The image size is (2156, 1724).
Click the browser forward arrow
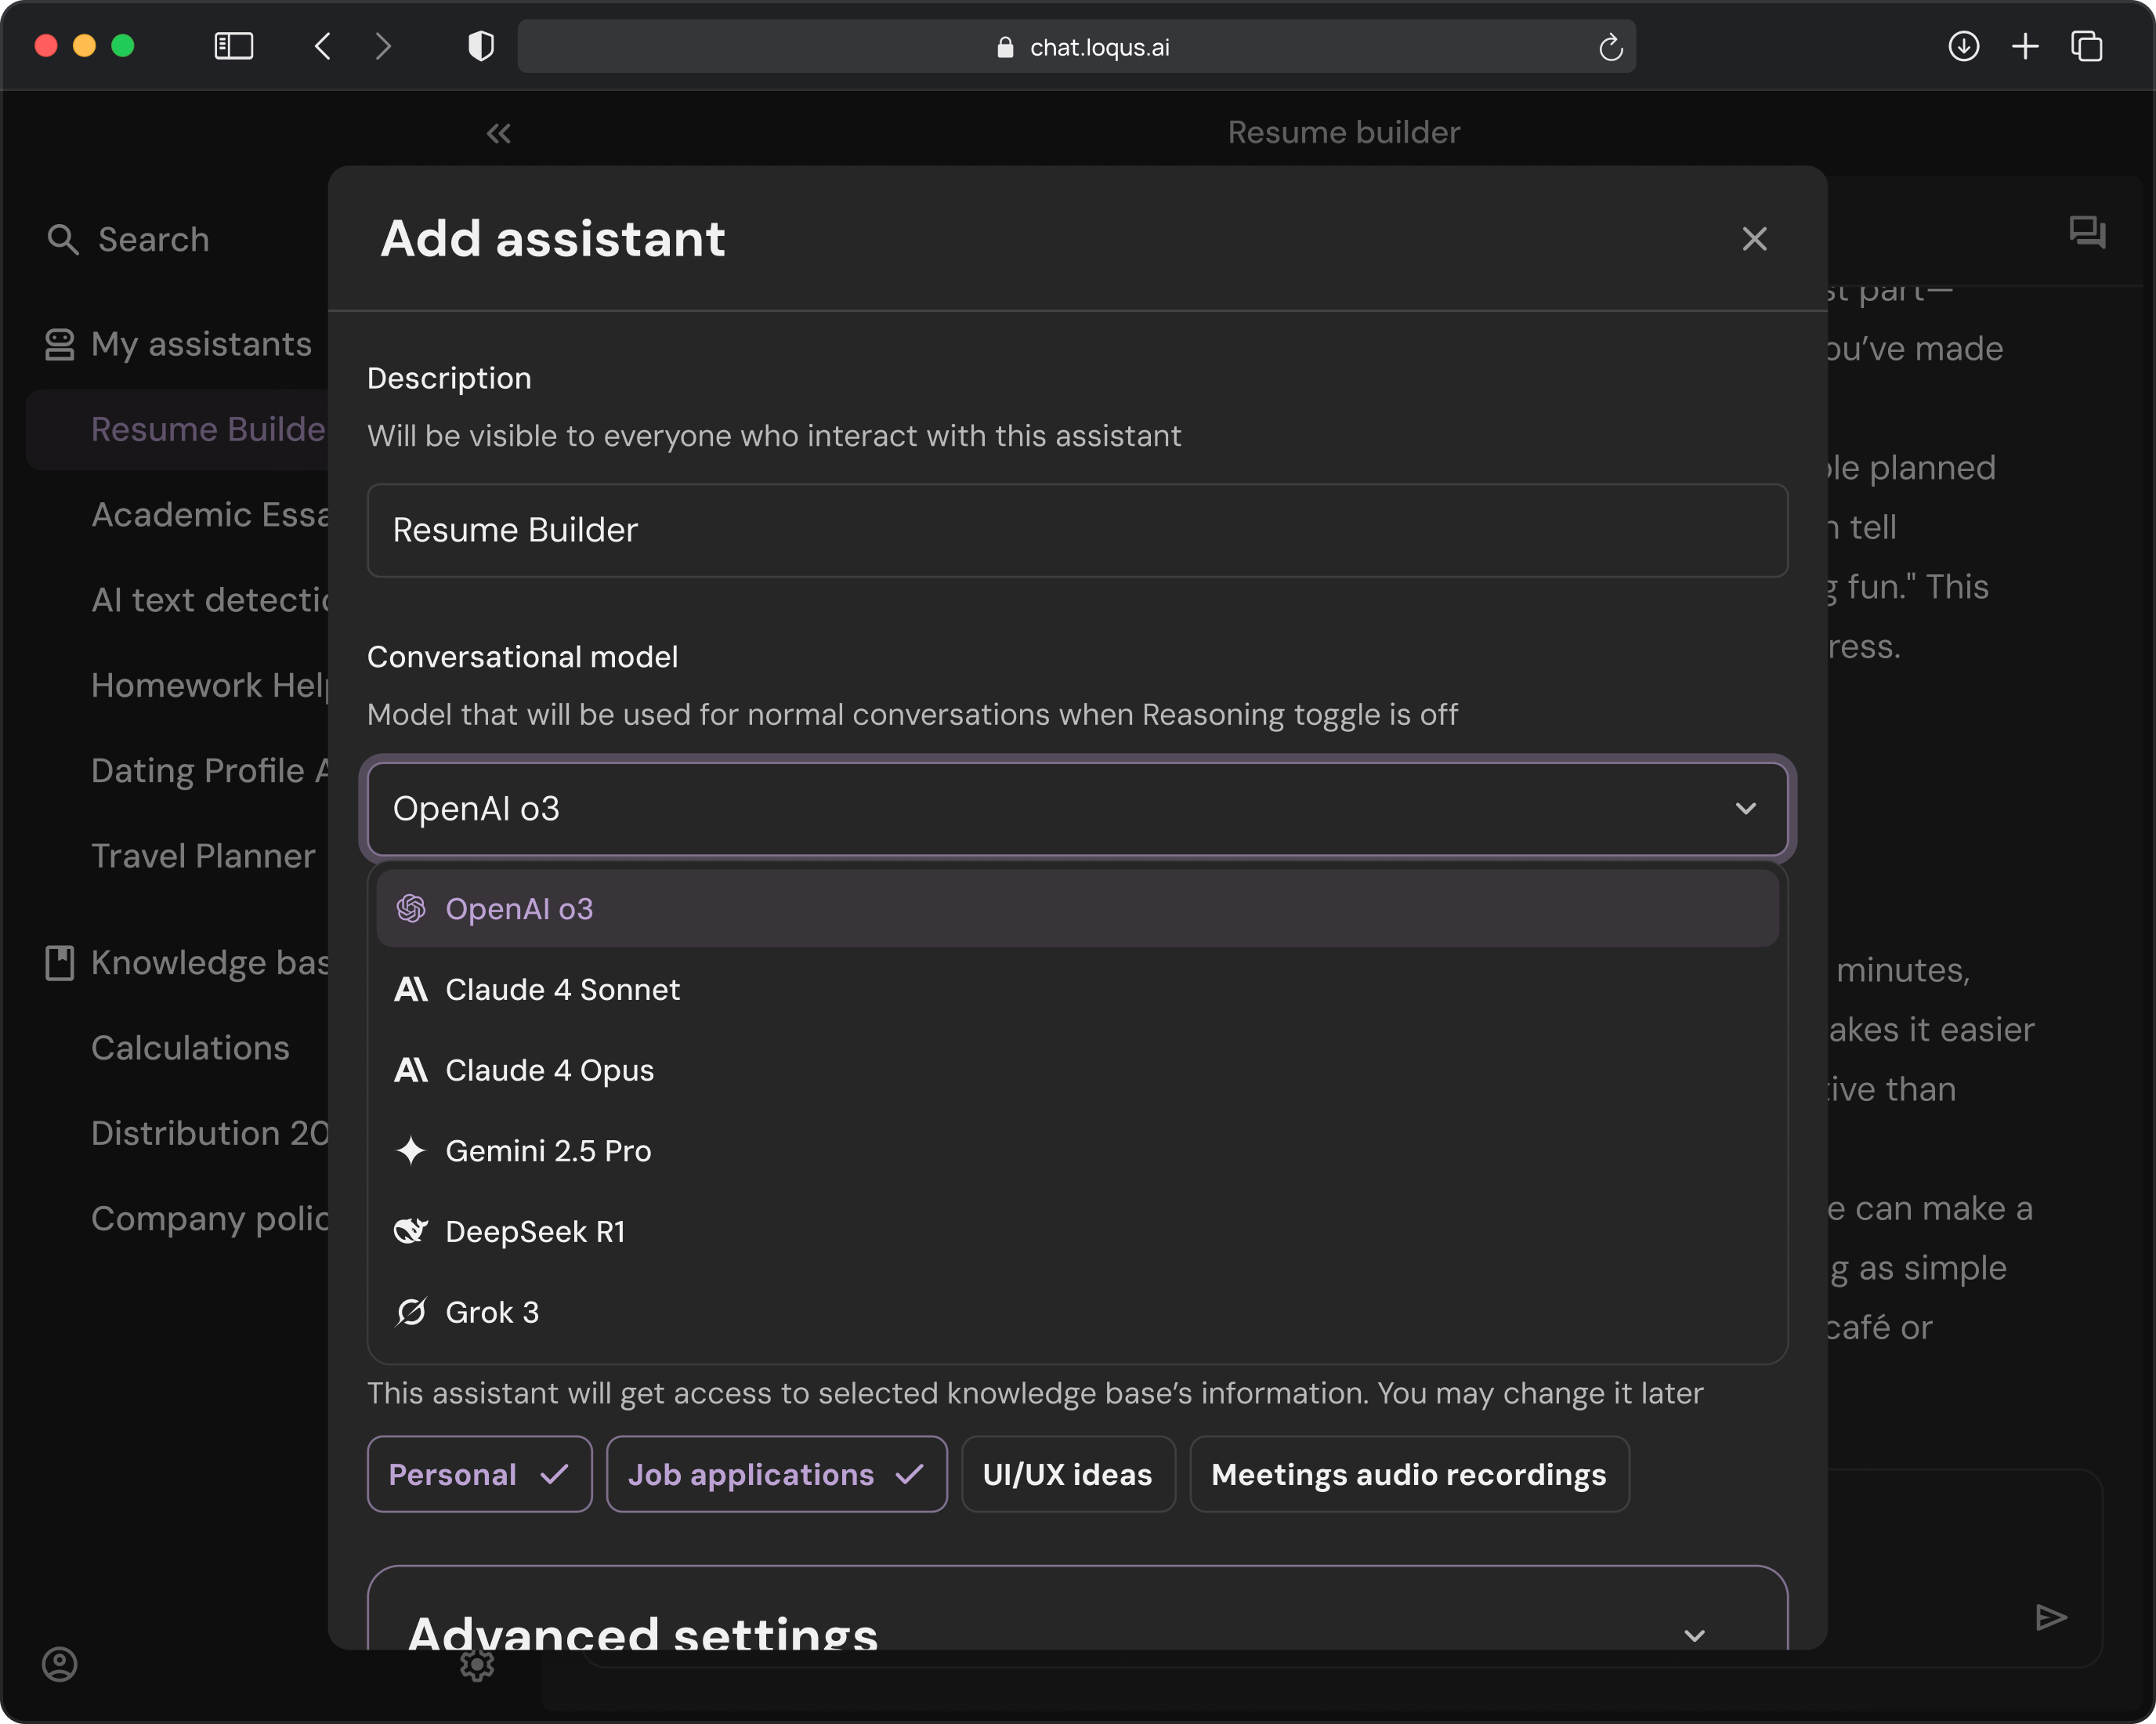click(x=383, y=46)
